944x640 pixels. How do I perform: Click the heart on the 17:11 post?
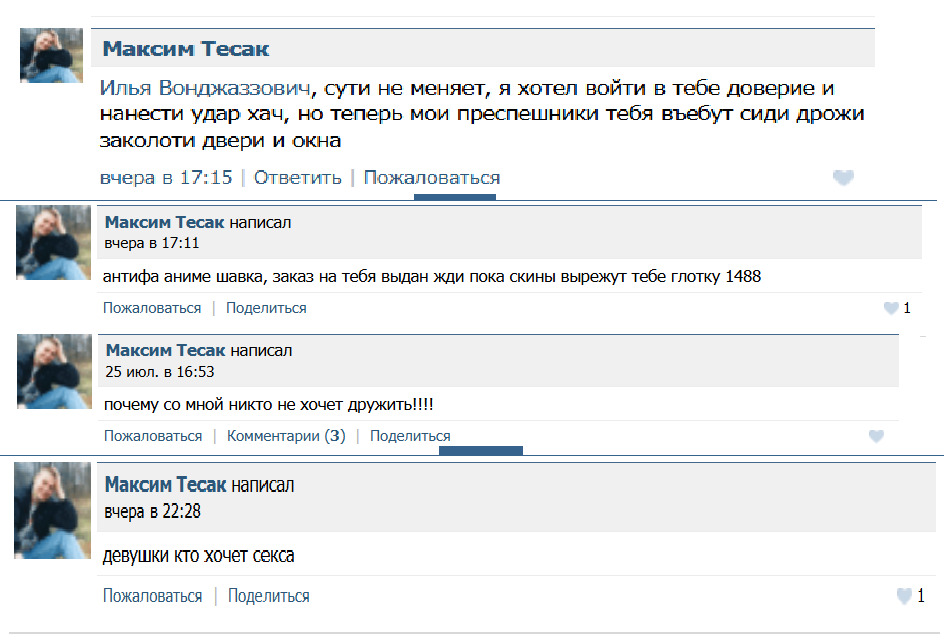[891, 308]
